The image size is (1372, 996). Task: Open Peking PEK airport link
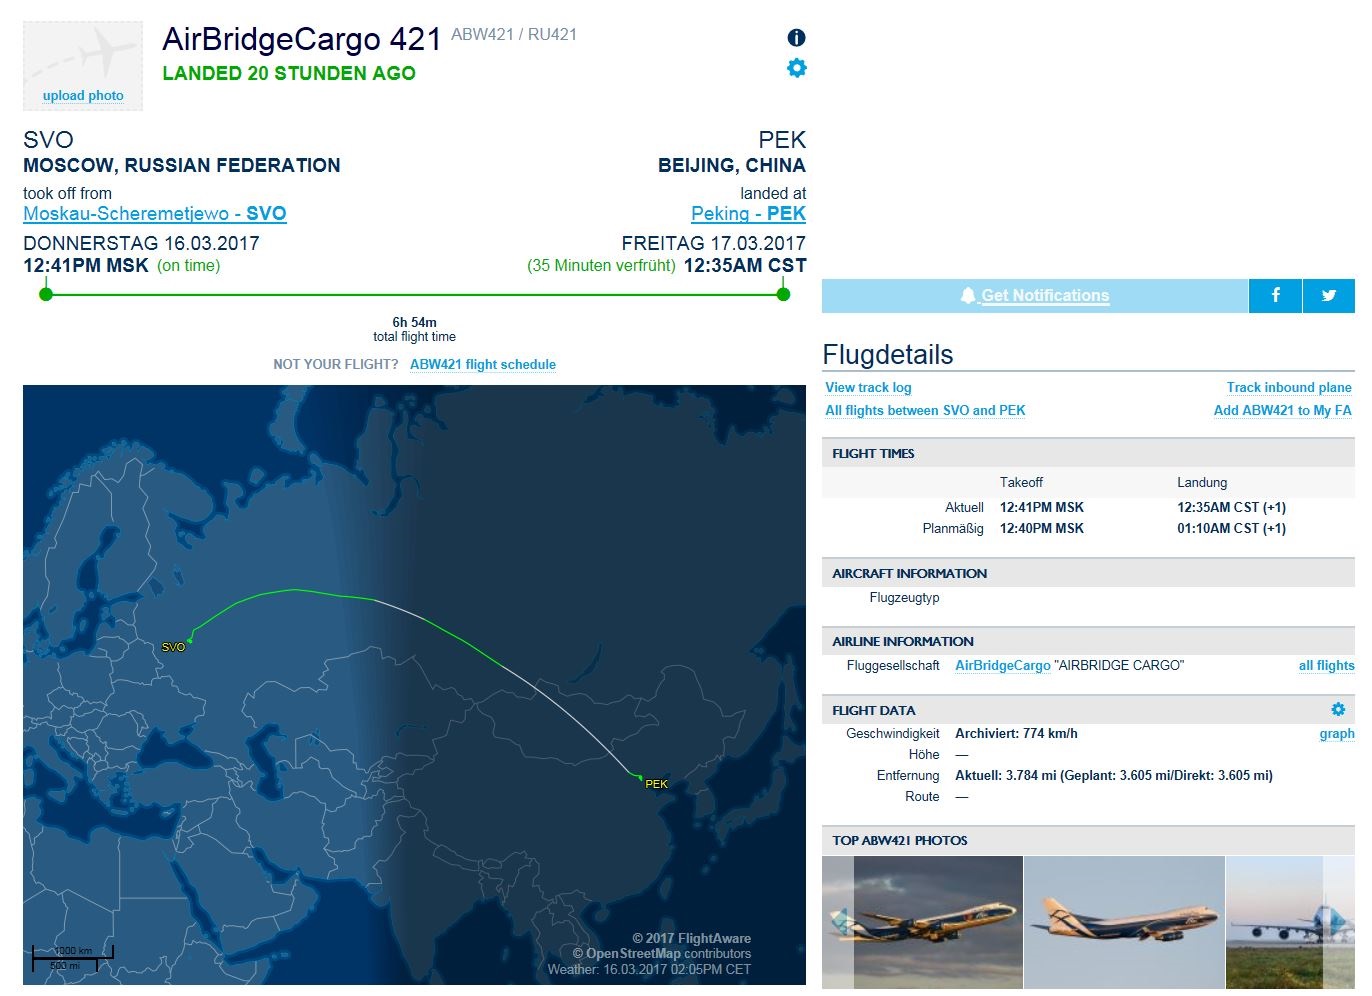748,214
